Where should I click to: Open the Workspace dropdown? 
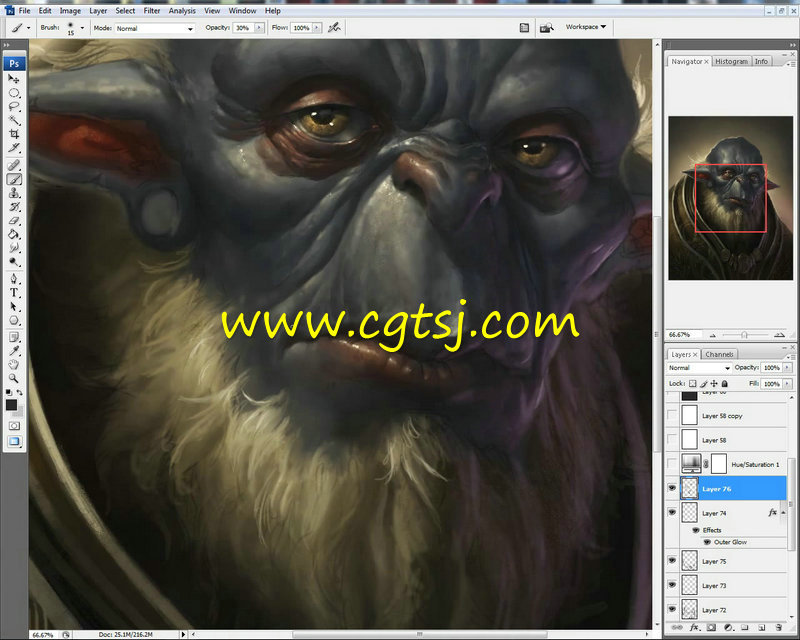coord(585,27)
